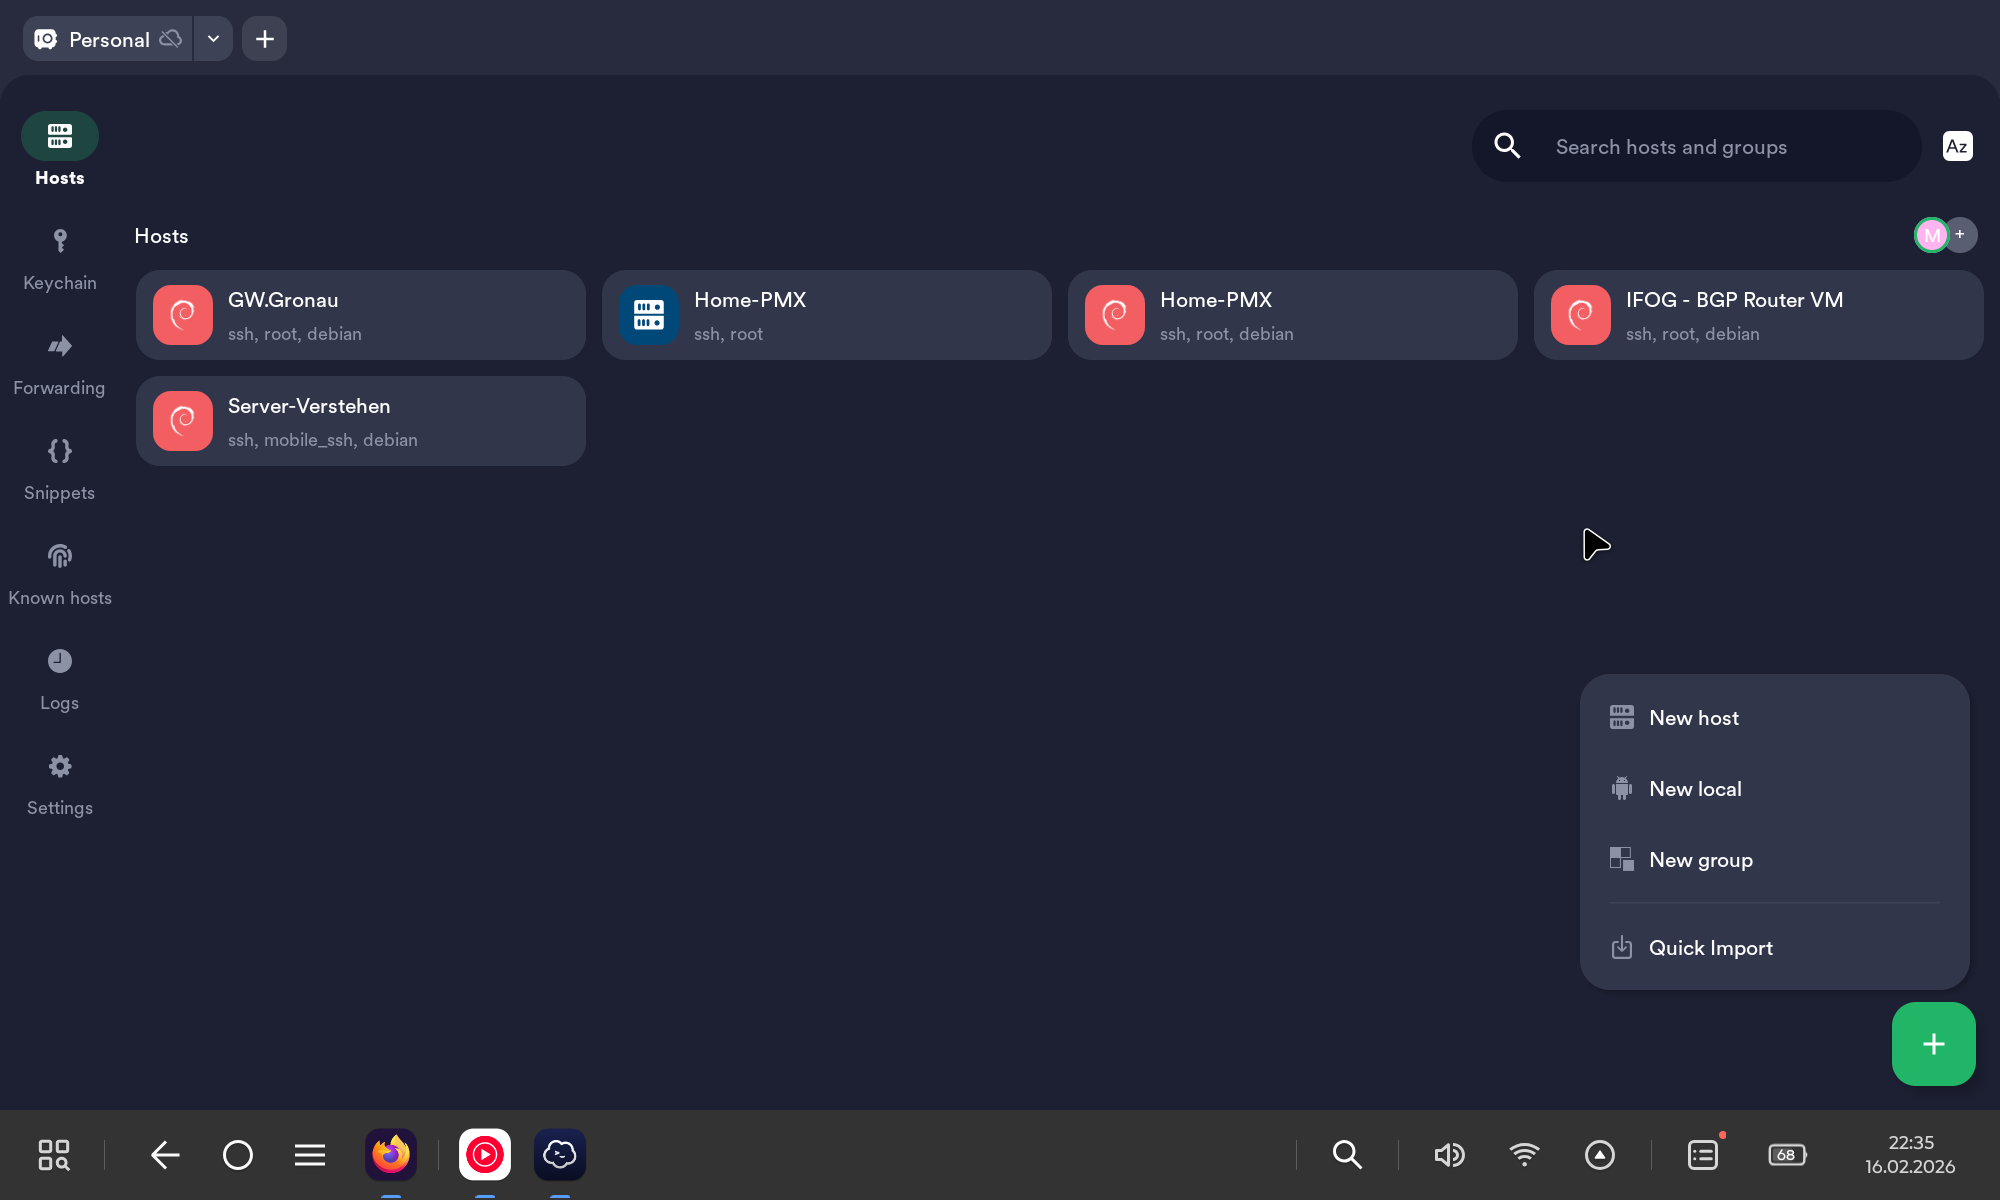Select New local from the menu
The width and height of the screenshot is (2000, 1200).
point(1695,789)
